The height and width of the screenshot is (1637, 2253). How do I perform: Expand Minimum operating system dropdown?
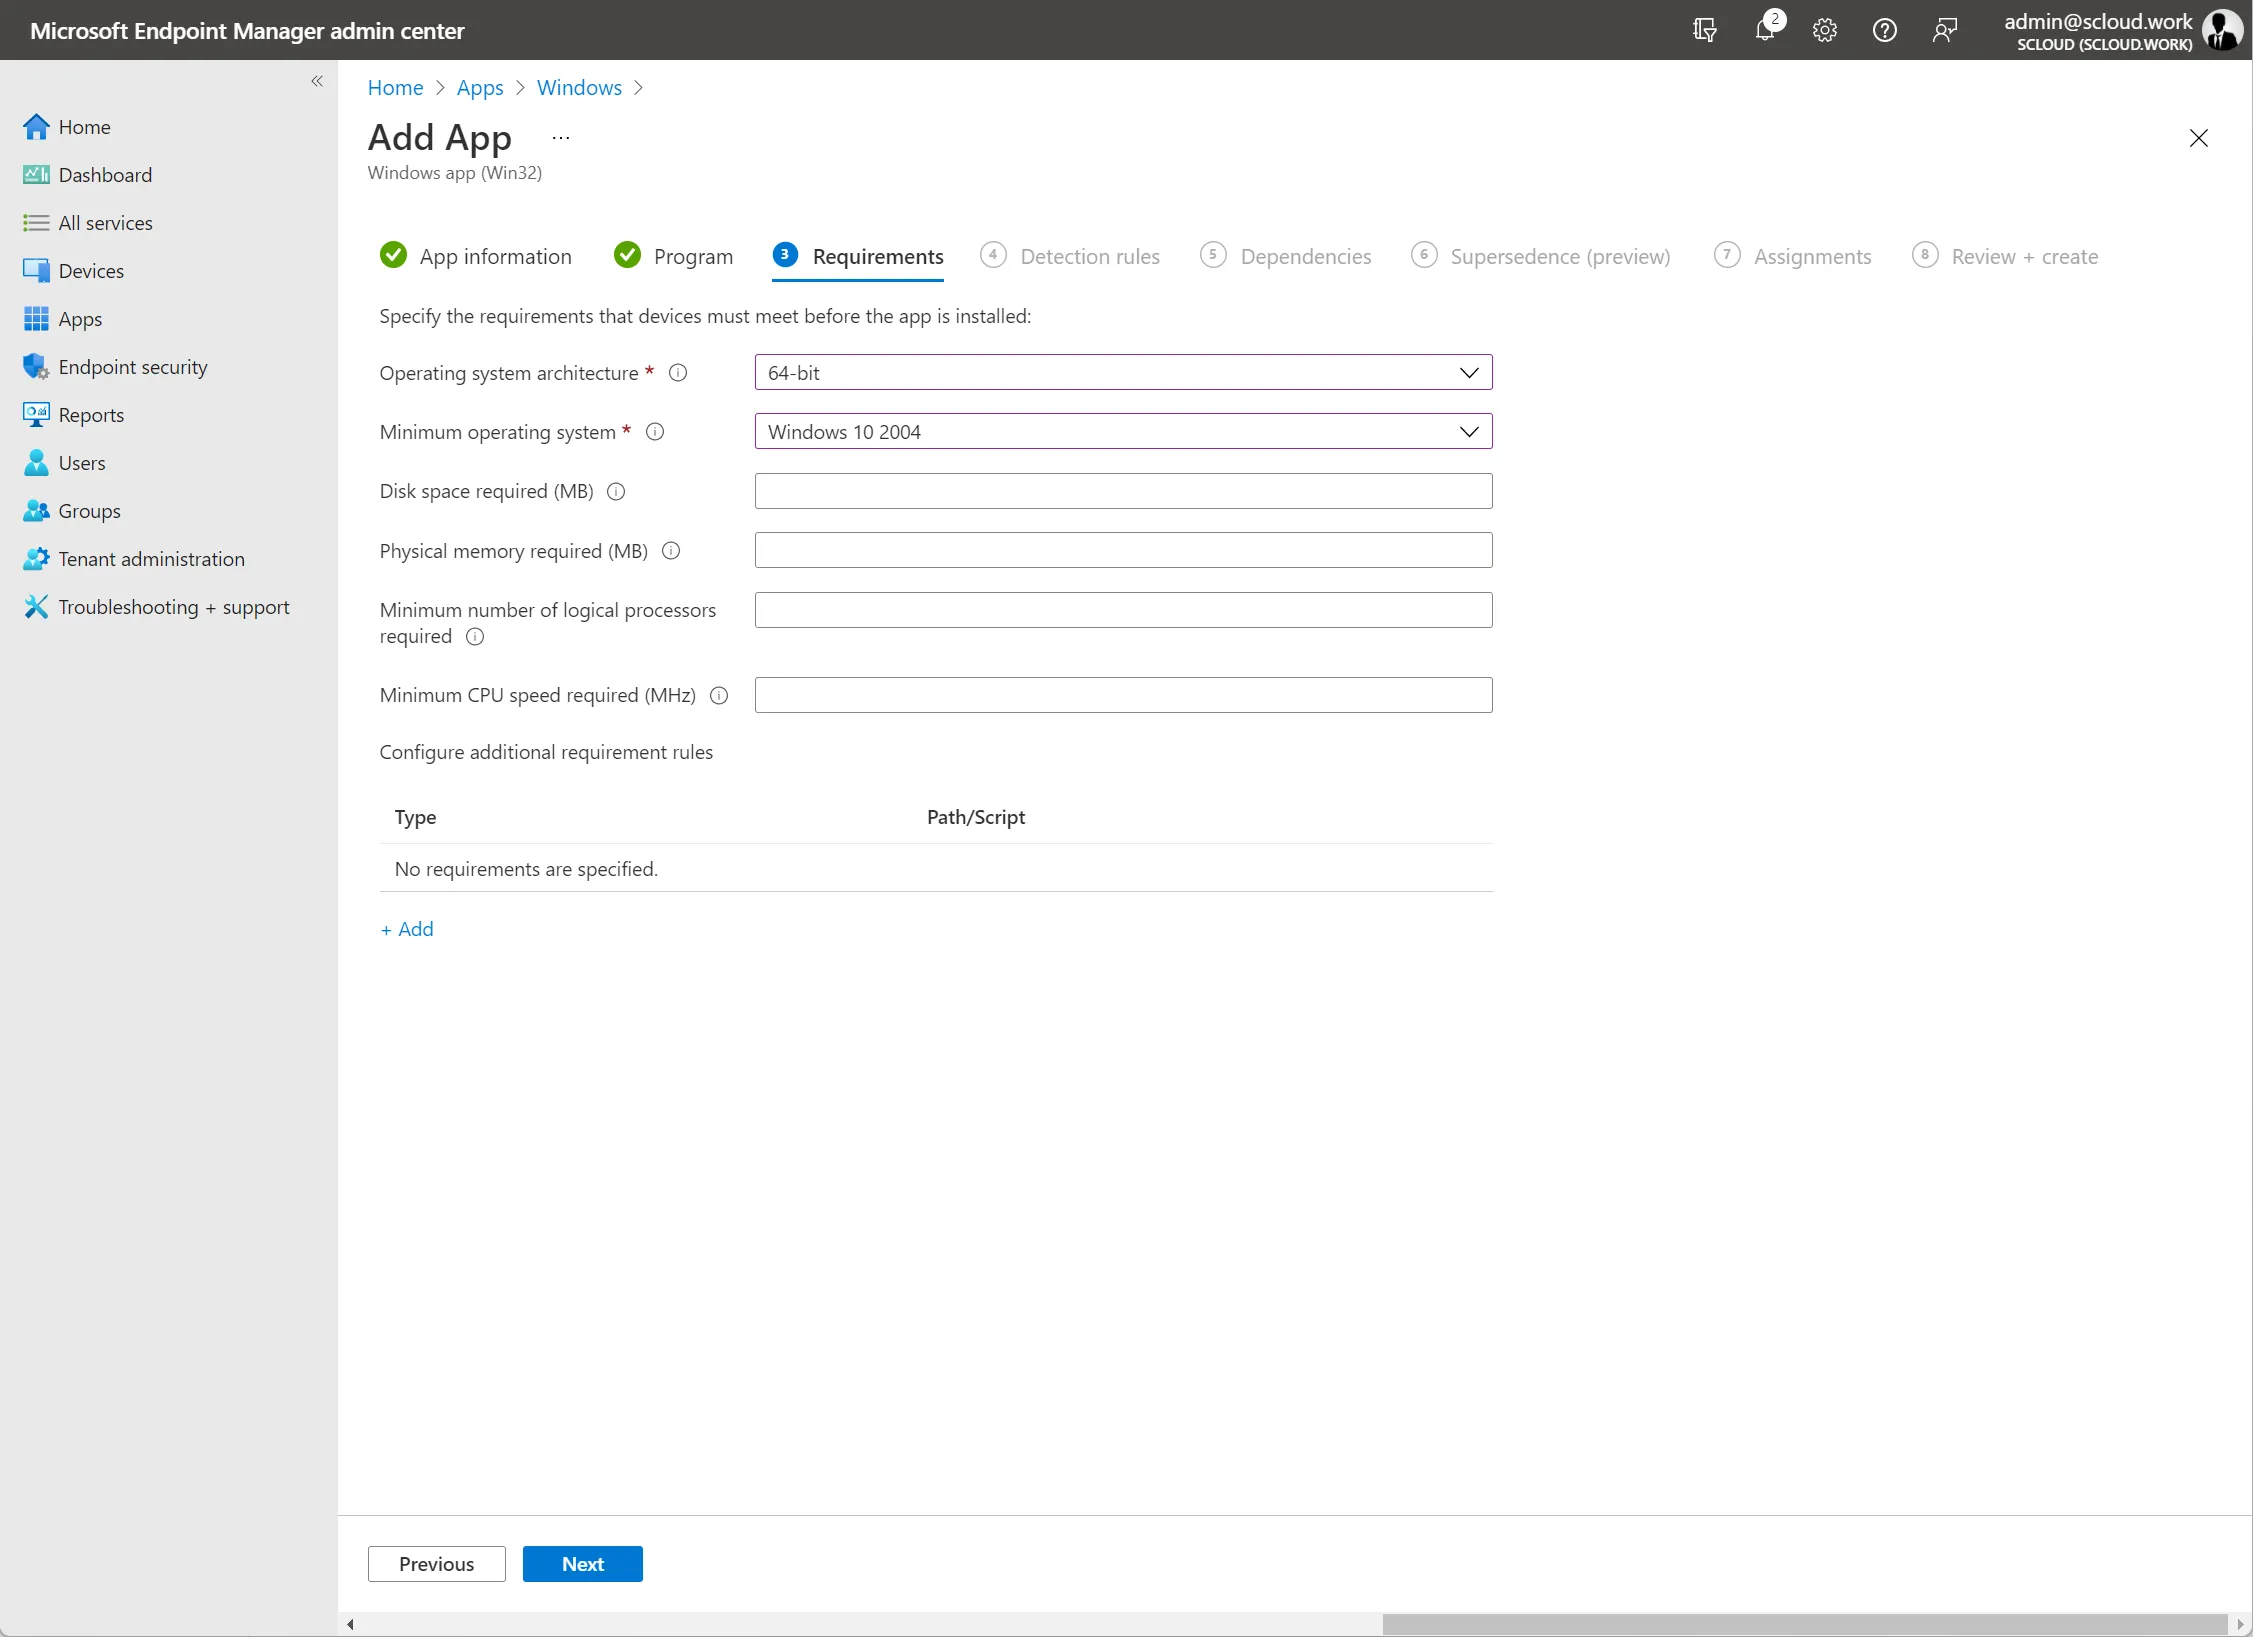1123,431
